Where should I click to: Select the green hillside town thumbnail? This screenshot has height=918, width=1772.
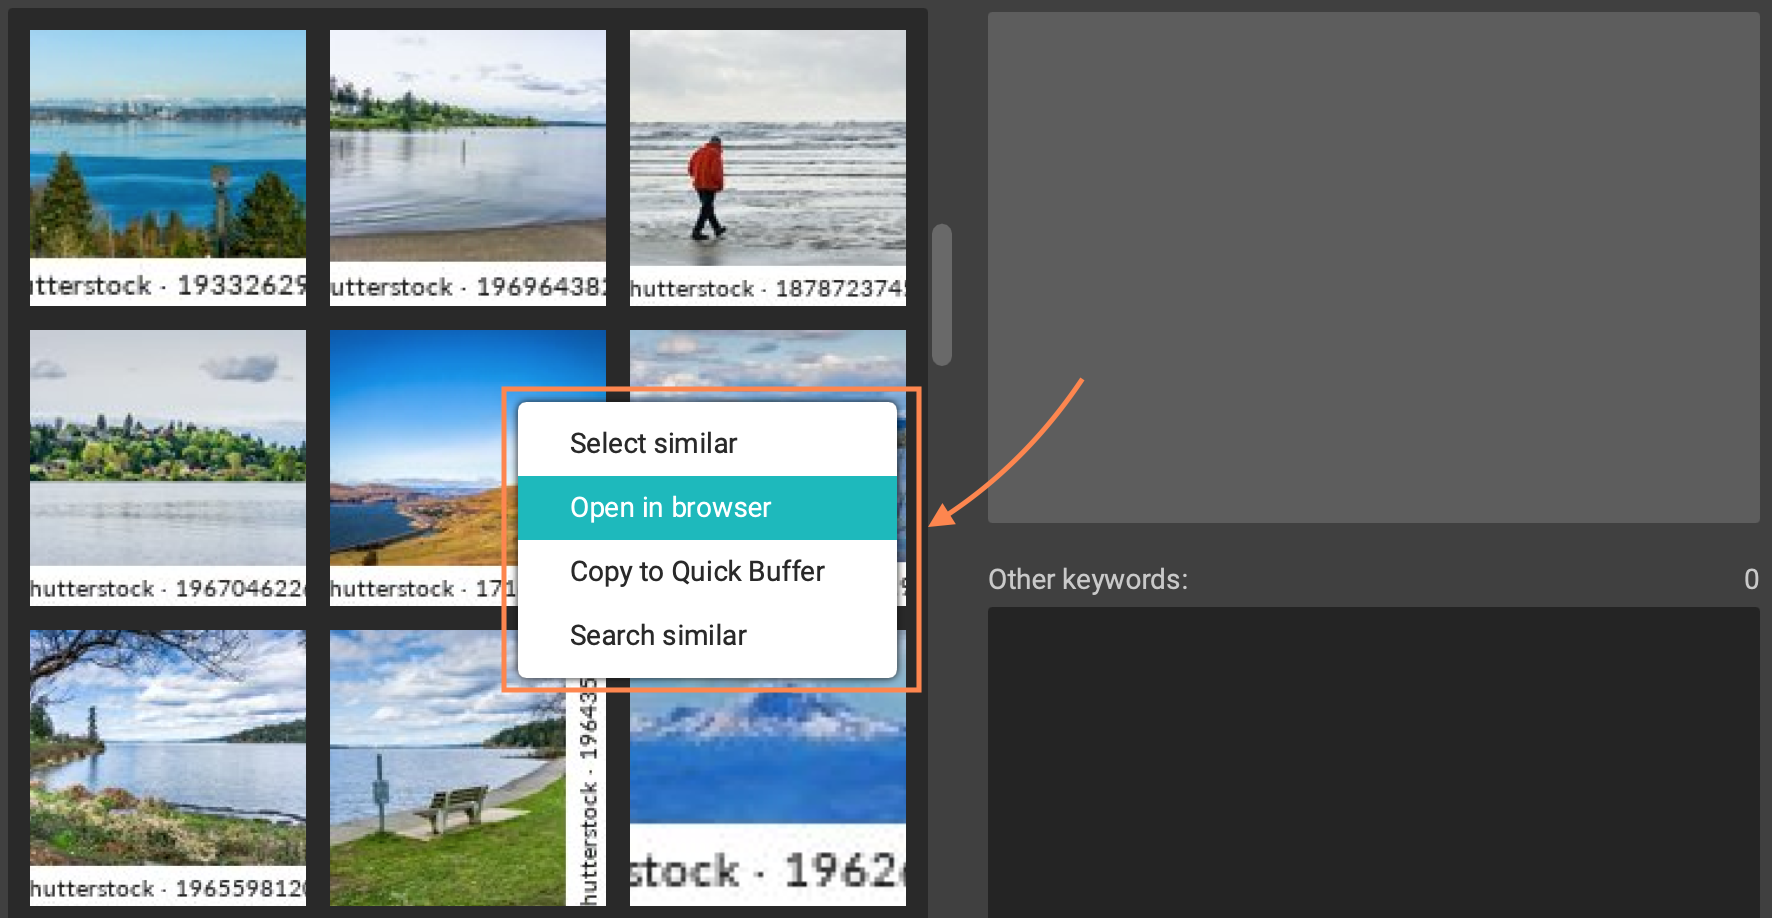tap(168, 450)
